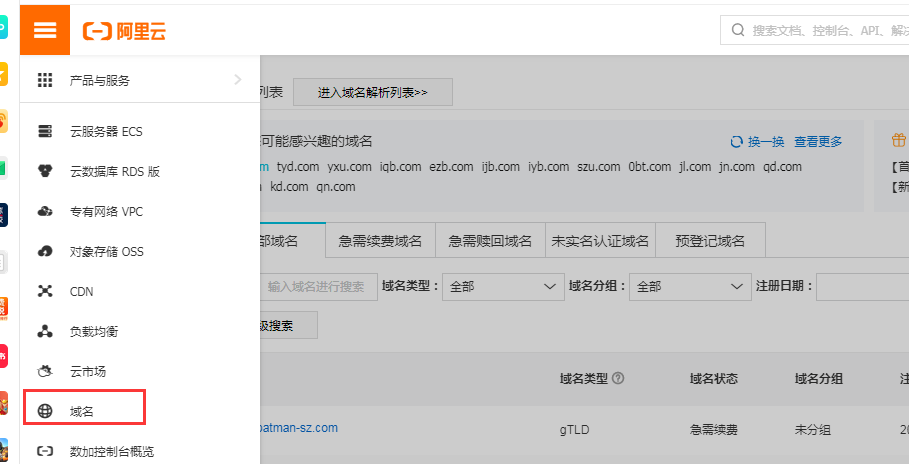The image size is (909, 464).
Task: Click 查看更多 link
Action: [818, 142]
